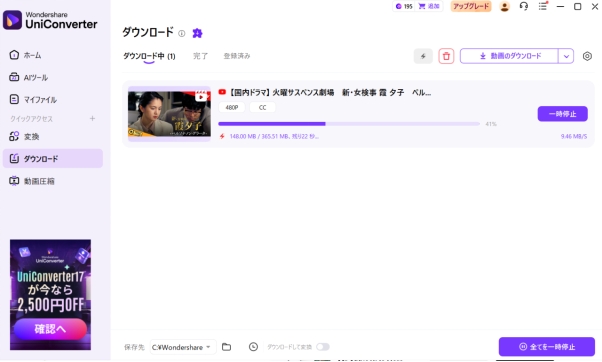Image resolution: width=602 pixels, height=362 pixels.
Task: Open the save folder icon
Action: click(x=227, y=347)
